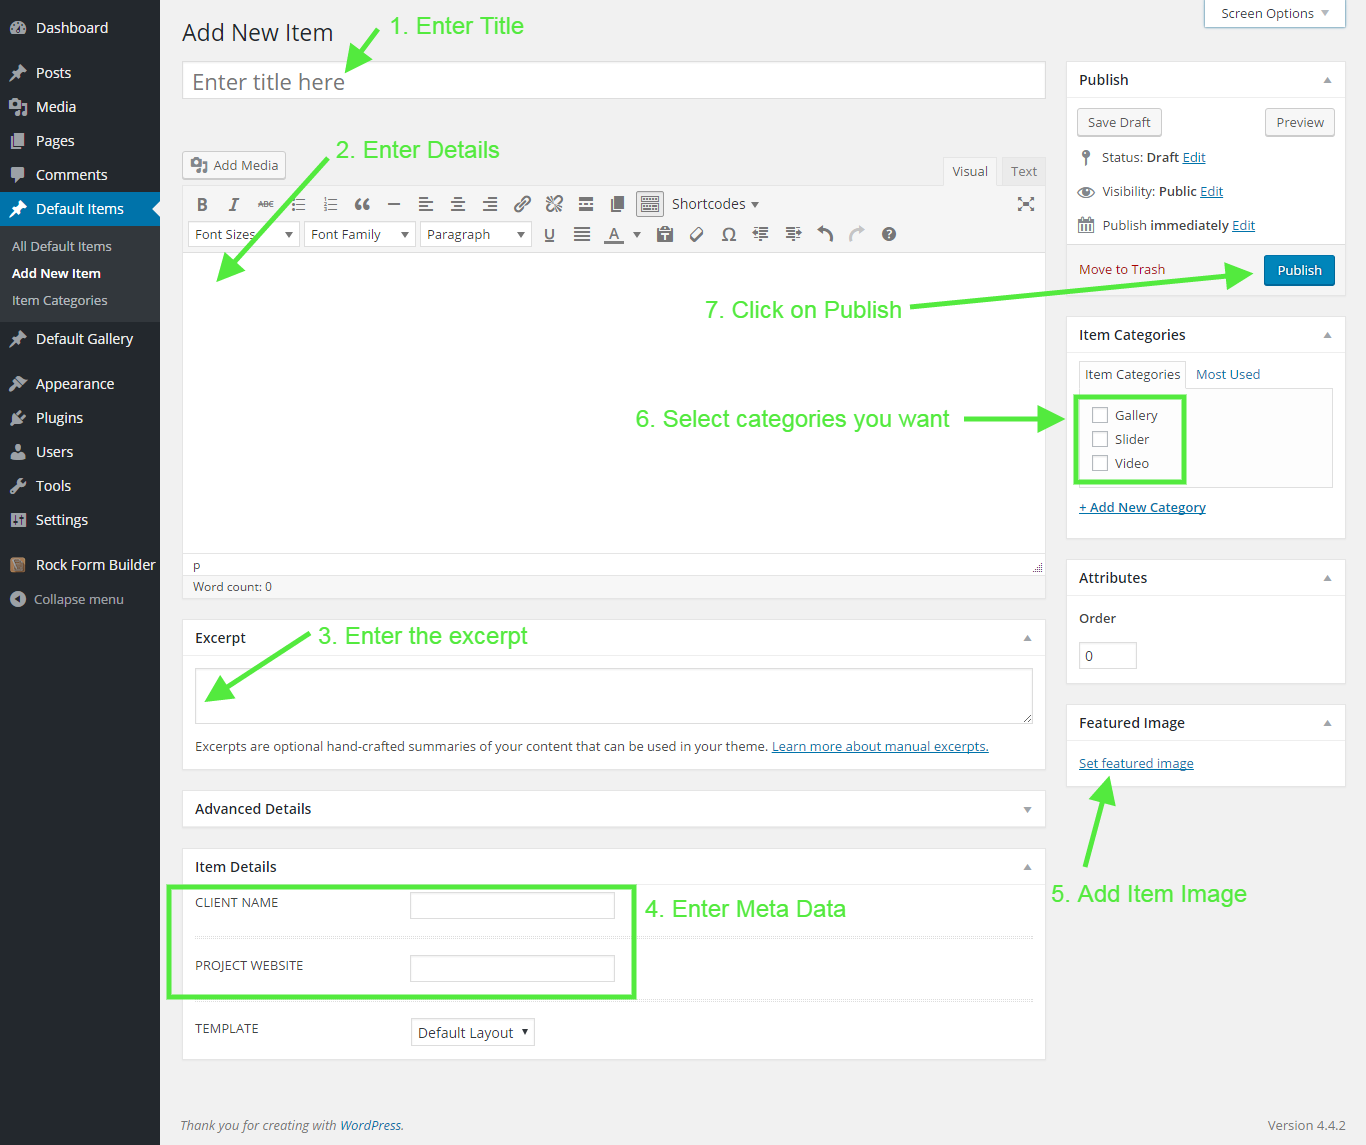Image resolution: width=1366 pixels, height=1145 pixels.
Task: Apply italic formatting
Action: click(x=234, y=204)
